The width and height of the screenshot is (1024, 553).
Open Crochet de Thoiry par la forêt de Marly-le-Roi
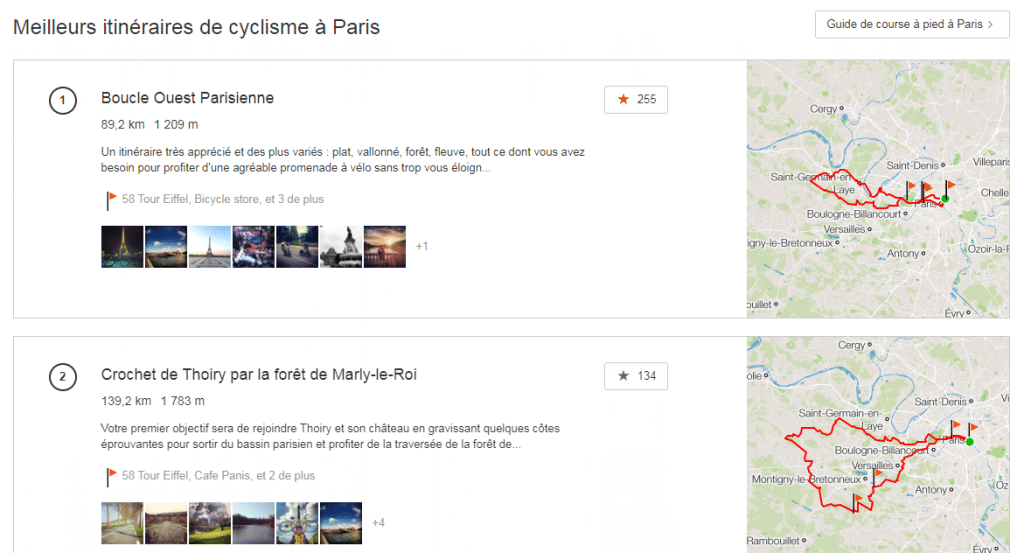pyautogui.click(x=259, y=375)
